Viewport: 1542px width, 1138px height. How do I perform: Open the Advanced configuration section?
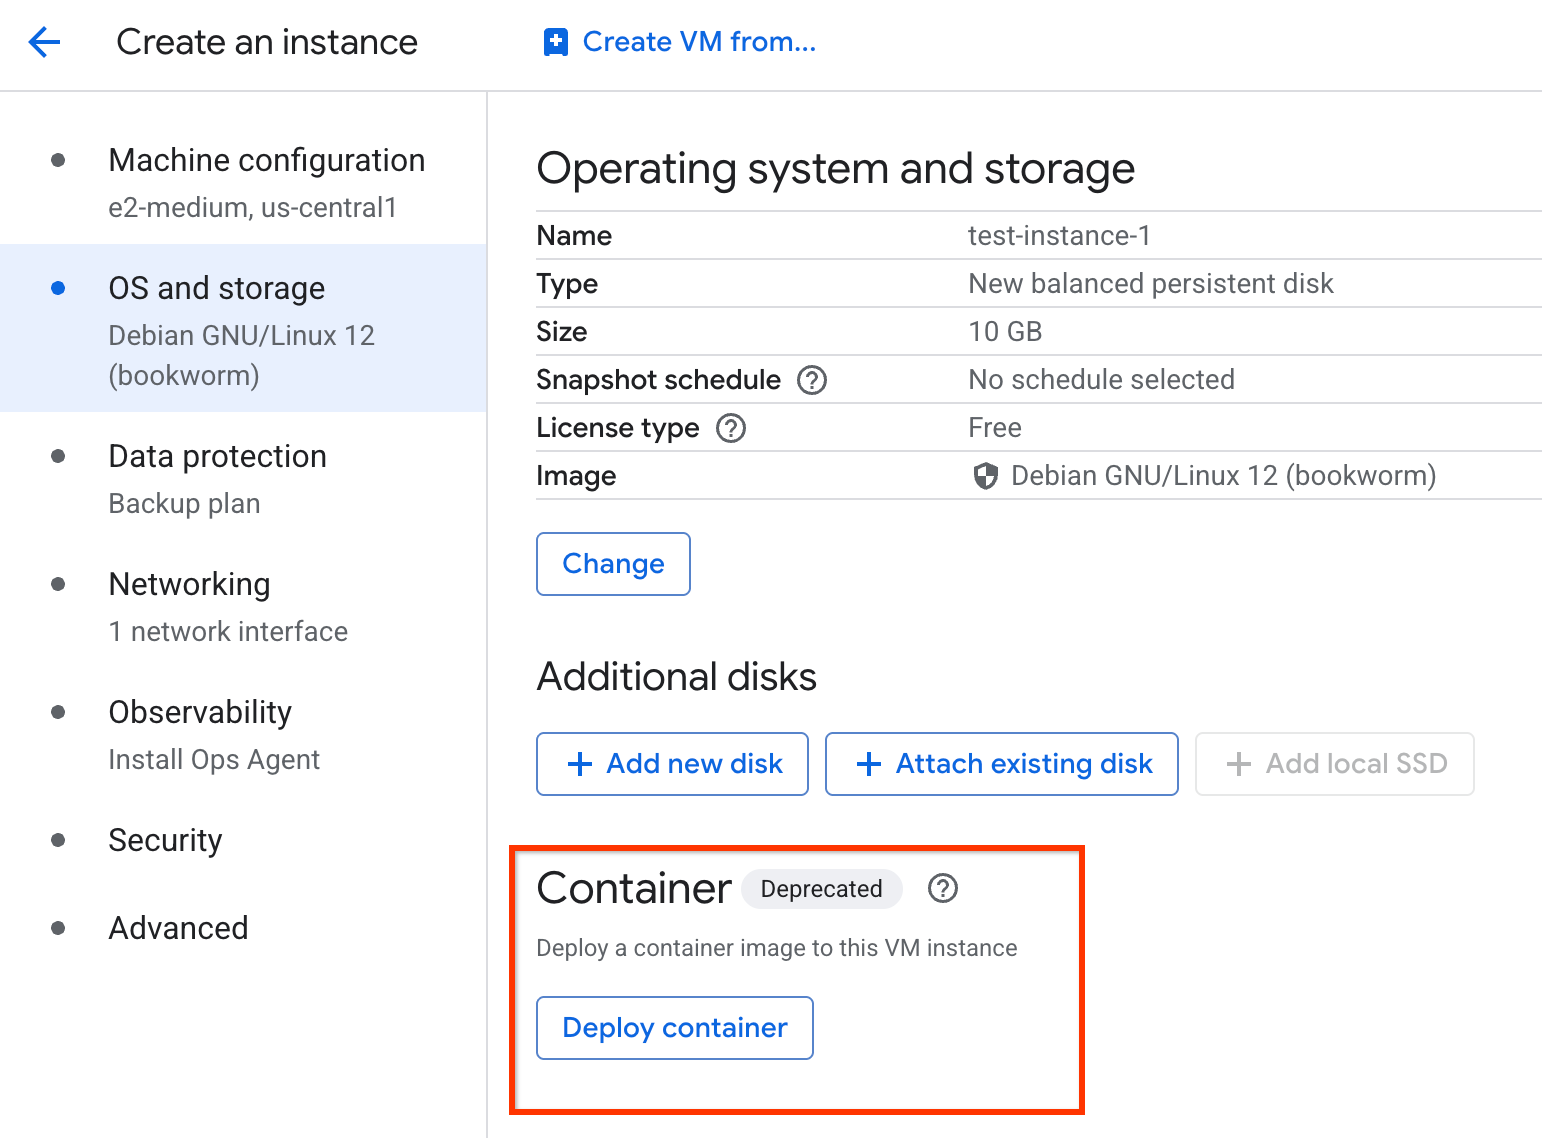[x=178, y=928]
